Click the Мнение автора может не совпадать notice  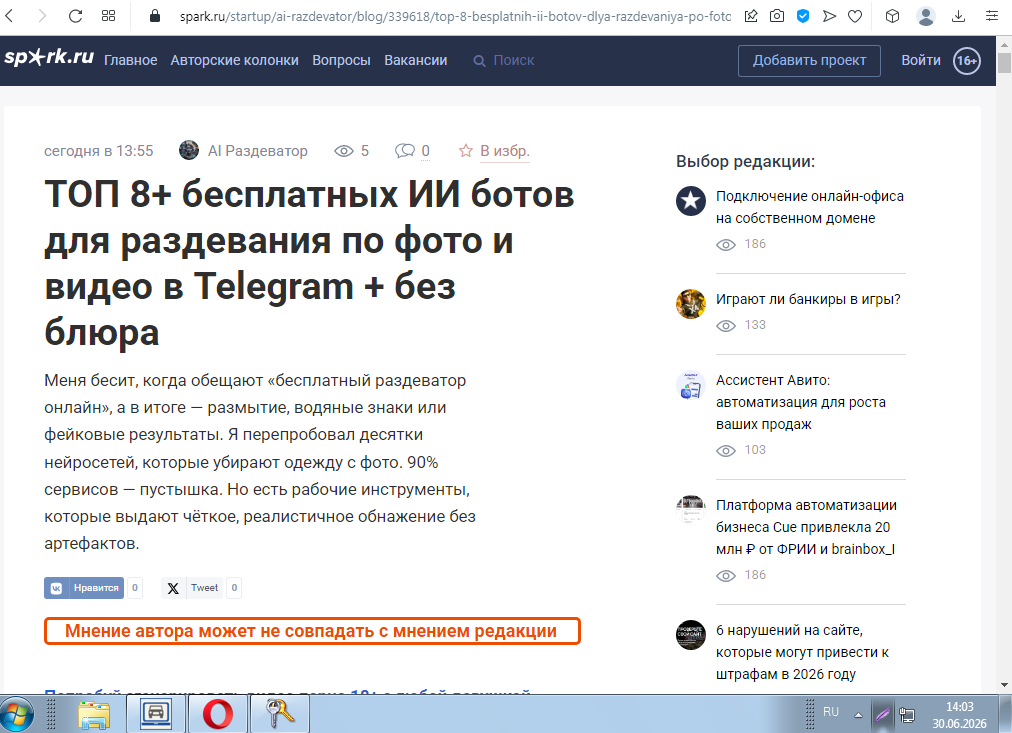[x=312, y=631]
